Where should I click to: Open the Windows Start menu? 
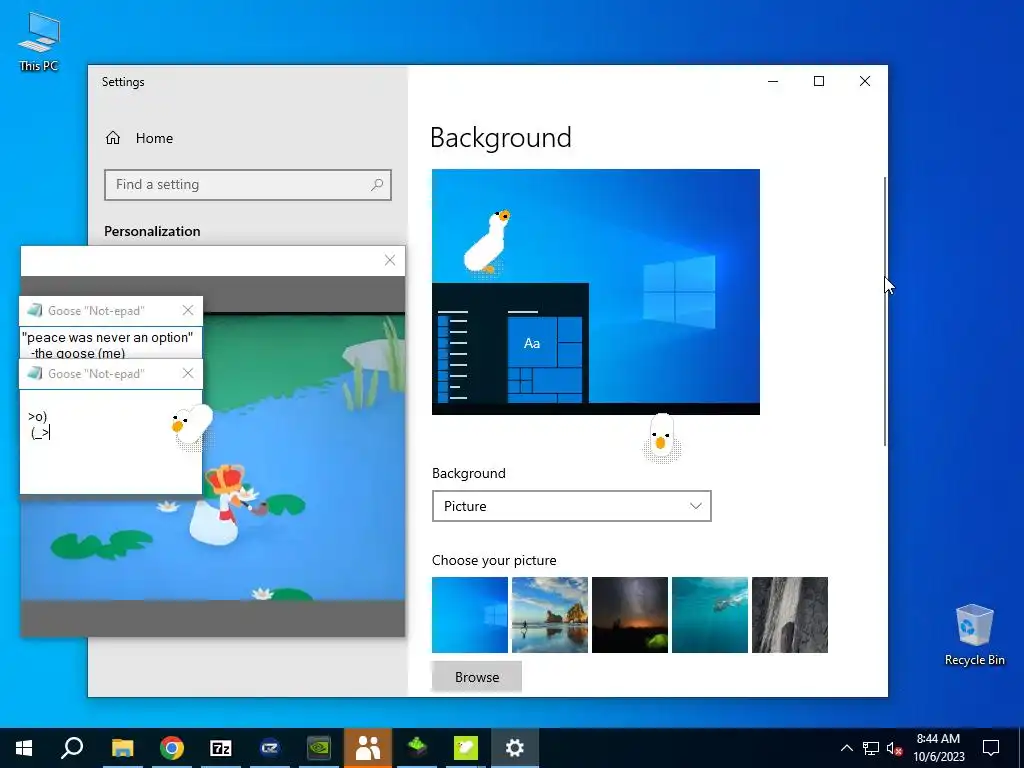coord(24,748)
